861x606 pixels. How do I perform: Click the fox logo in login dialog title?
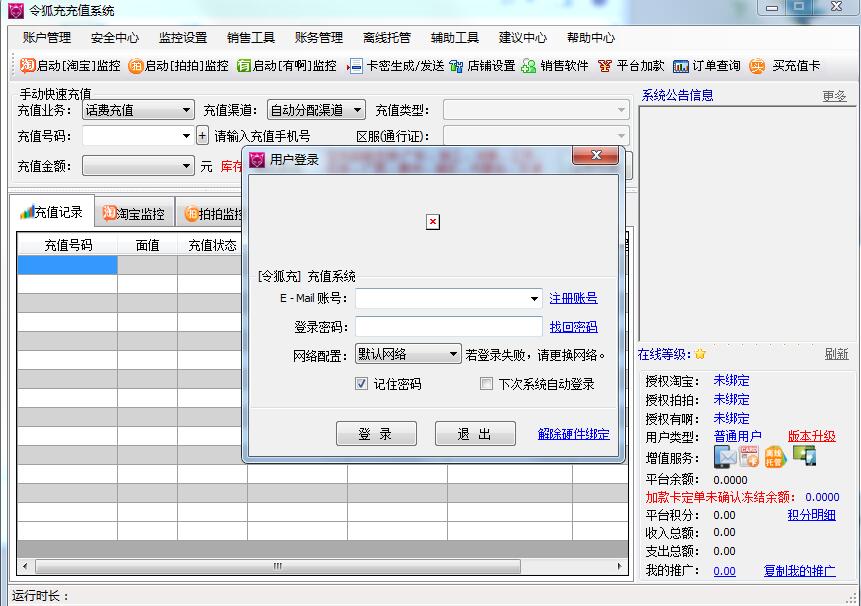[257, 160]
